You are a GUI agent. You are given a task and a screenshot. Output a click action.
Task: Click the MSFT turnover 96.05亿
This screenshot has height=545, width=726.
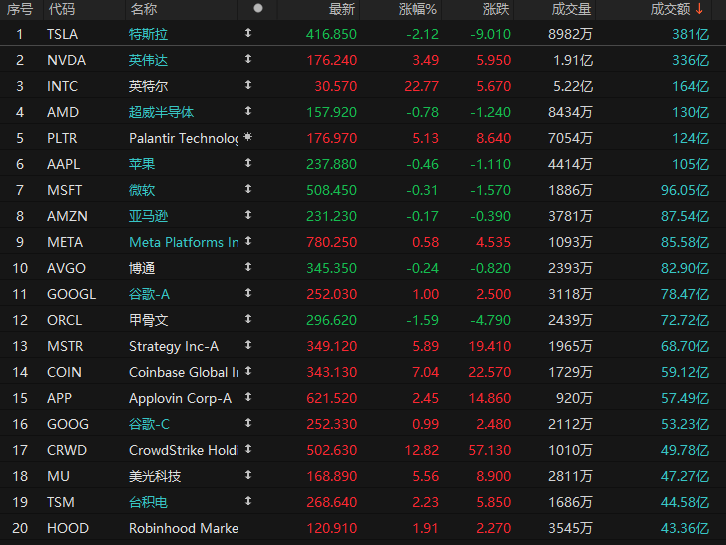point(685,190)
